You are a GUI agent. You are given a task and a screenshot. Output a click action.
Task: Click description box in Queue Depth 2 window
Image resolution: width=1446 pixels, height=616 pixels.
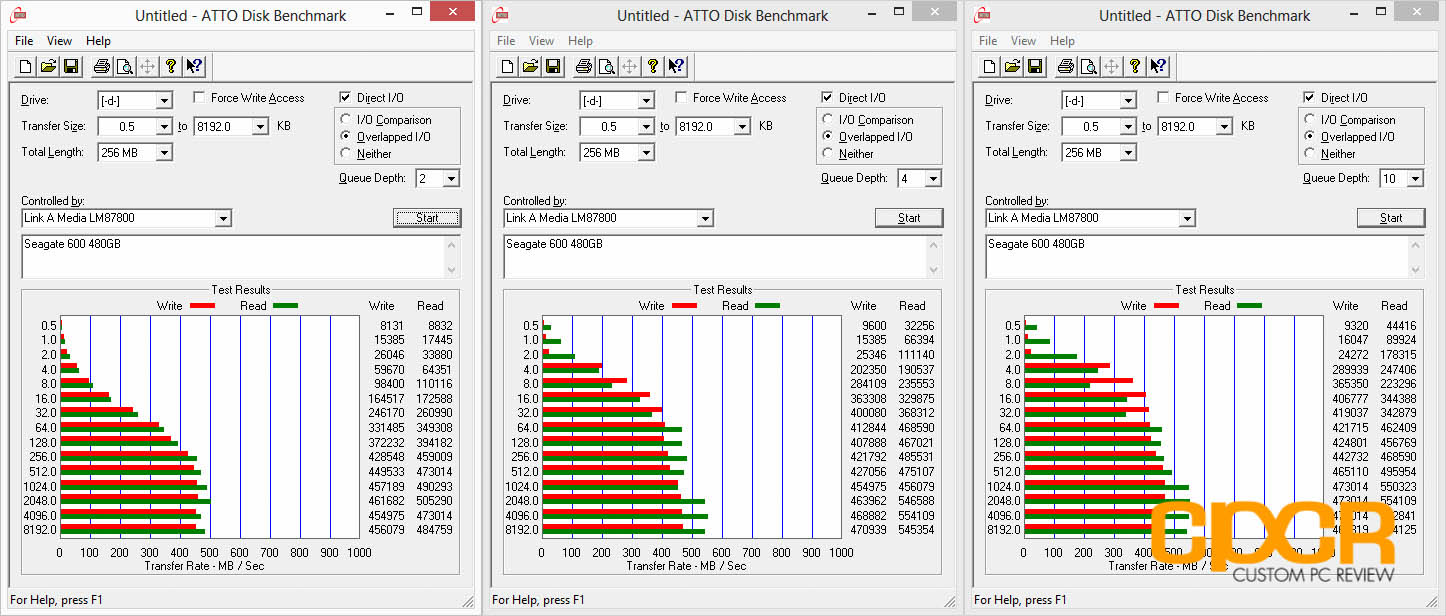(x=241, y=257)
